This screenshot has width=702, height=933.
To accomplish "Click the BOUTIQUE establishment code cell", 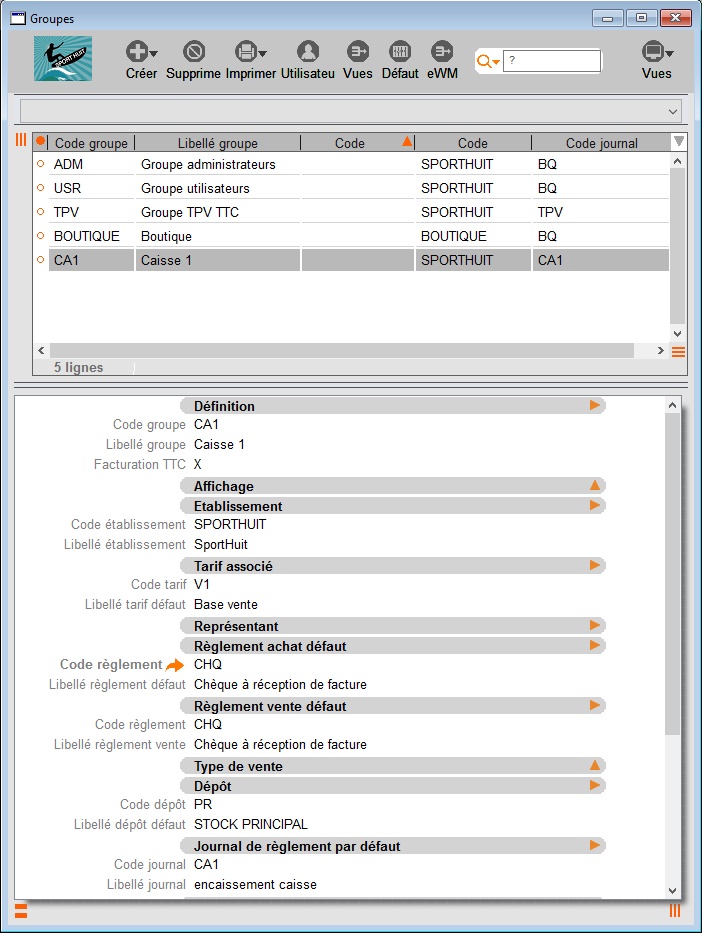I will [473, 236].
